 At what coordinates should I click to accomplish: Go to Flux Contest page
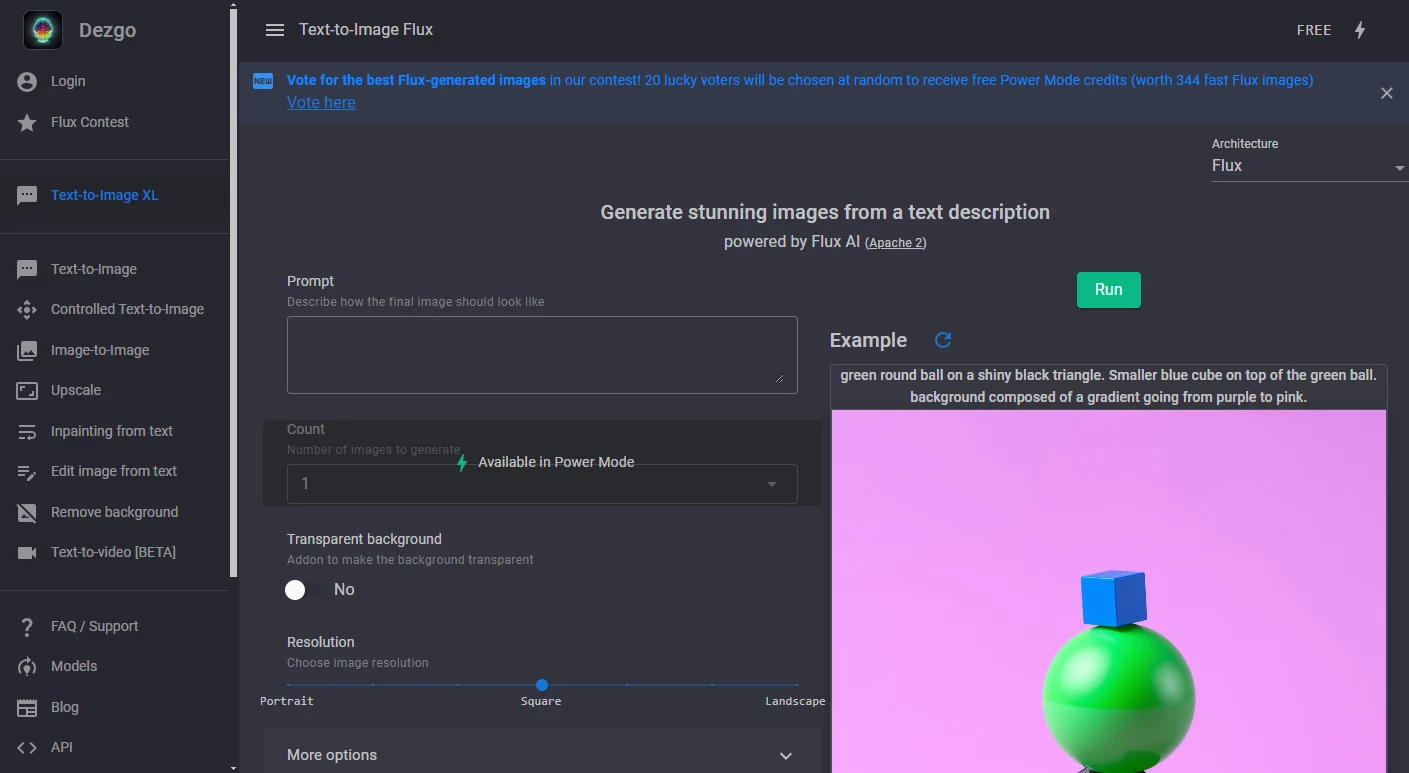pyautogui.click(x=90, y=122)
